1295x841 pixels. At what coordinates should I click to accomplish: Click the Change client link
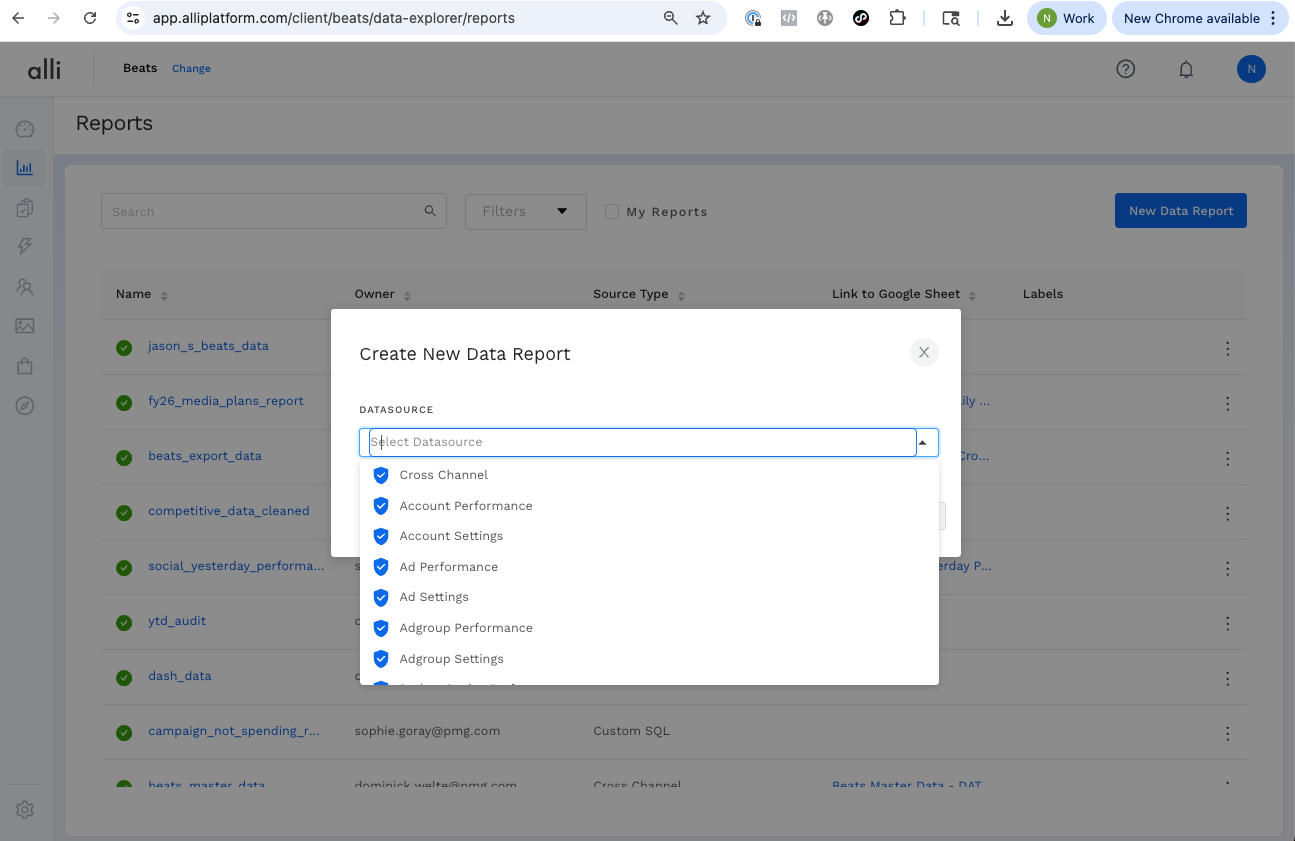click(x=191, y=69)
